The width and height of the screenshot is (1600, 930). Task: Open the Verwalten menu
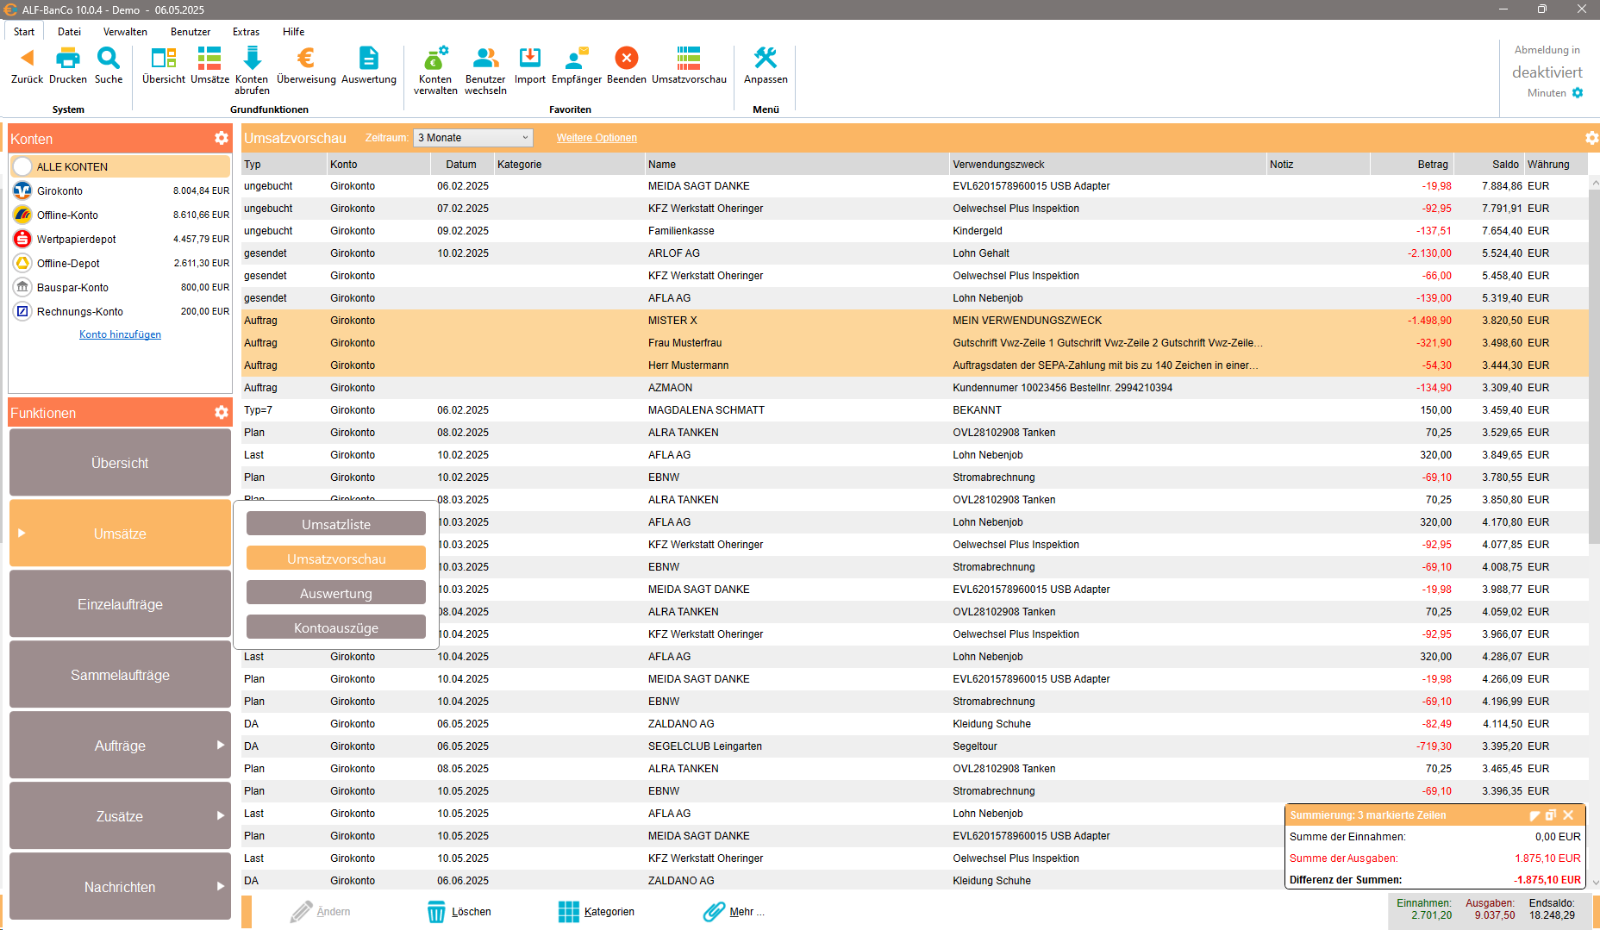click(125, 32)
